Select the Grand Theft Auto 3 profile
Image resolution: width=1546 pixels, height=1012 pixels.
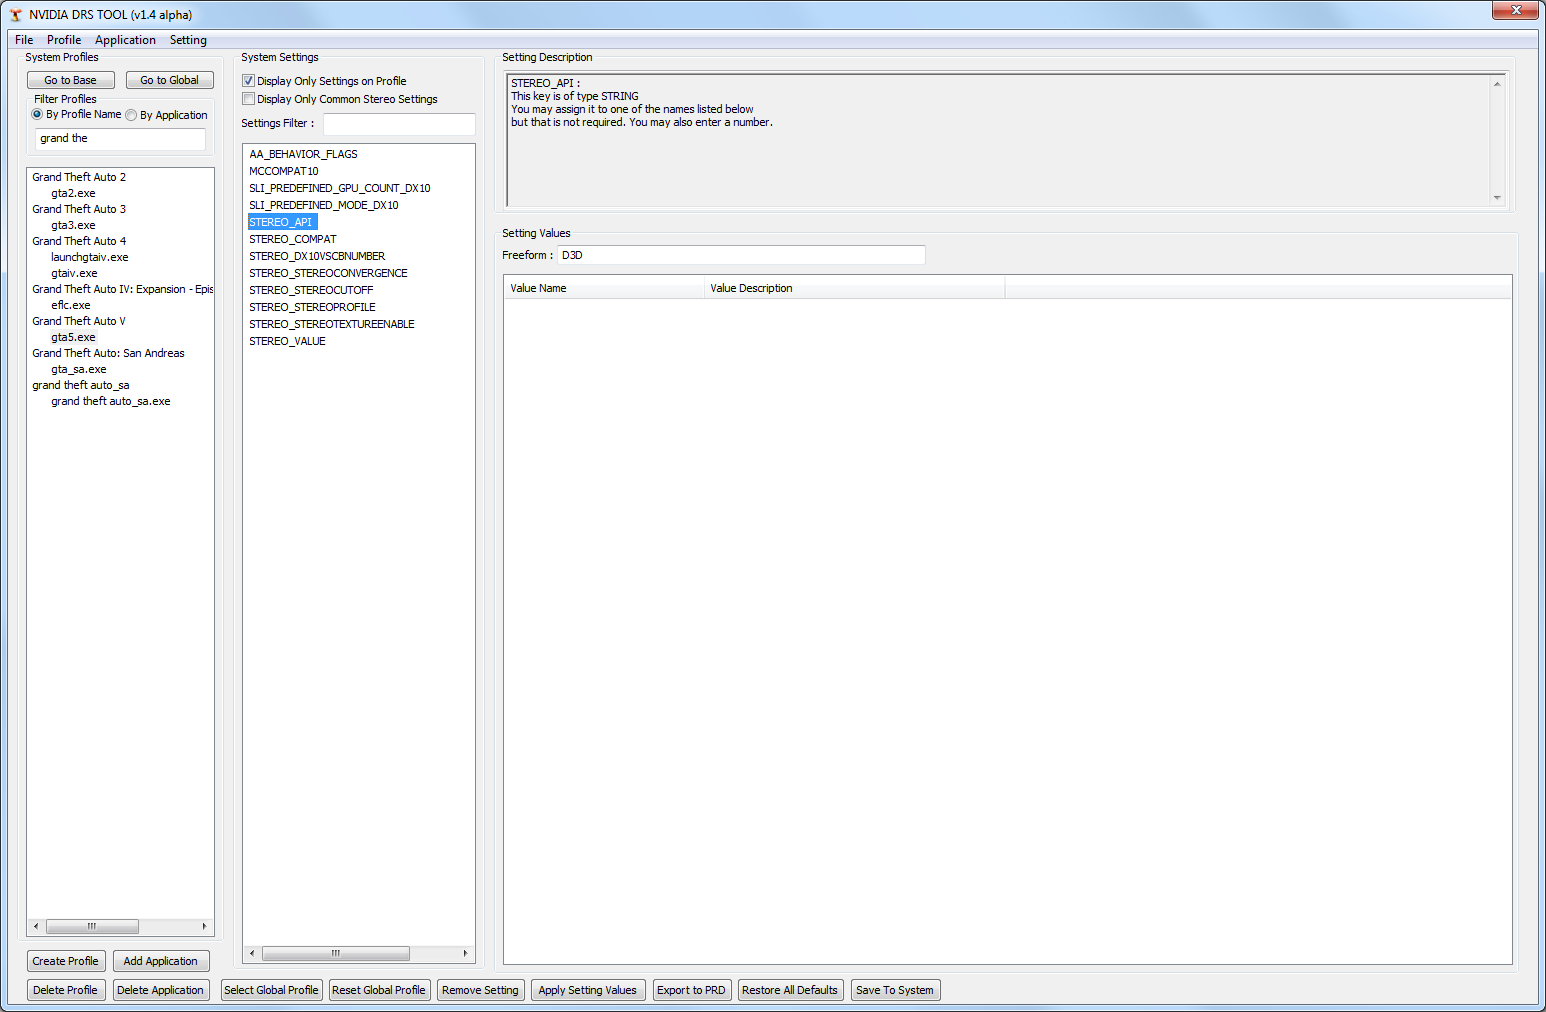pos(79,209)
